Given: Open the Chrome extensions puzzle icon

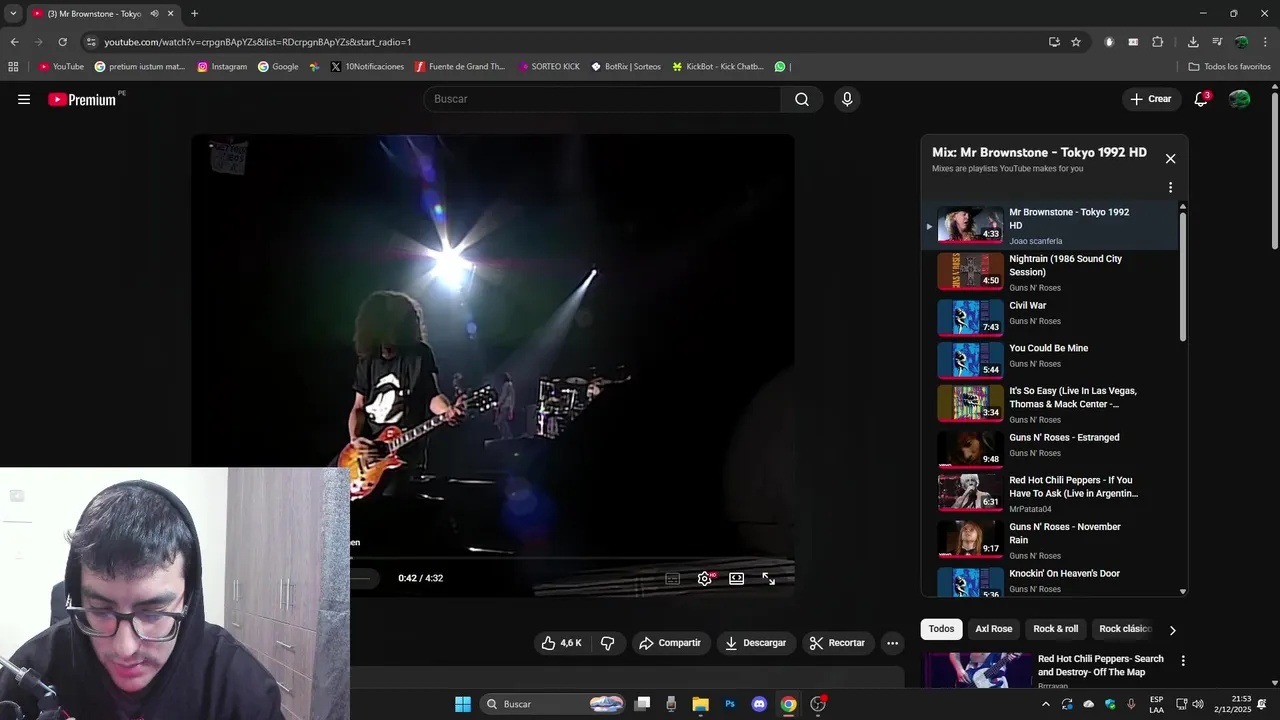Looking at the screenshot, I should pyautogui.click(x=1158, y=42).
